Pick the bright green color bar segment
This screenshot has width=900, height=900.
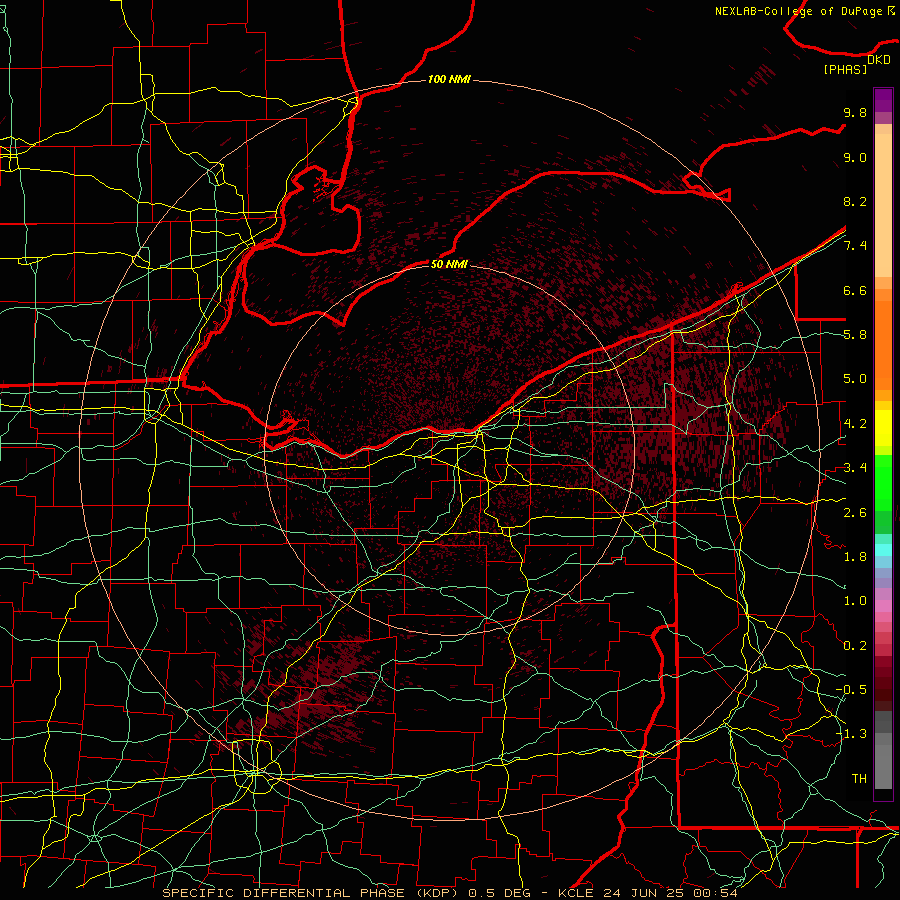883,483
